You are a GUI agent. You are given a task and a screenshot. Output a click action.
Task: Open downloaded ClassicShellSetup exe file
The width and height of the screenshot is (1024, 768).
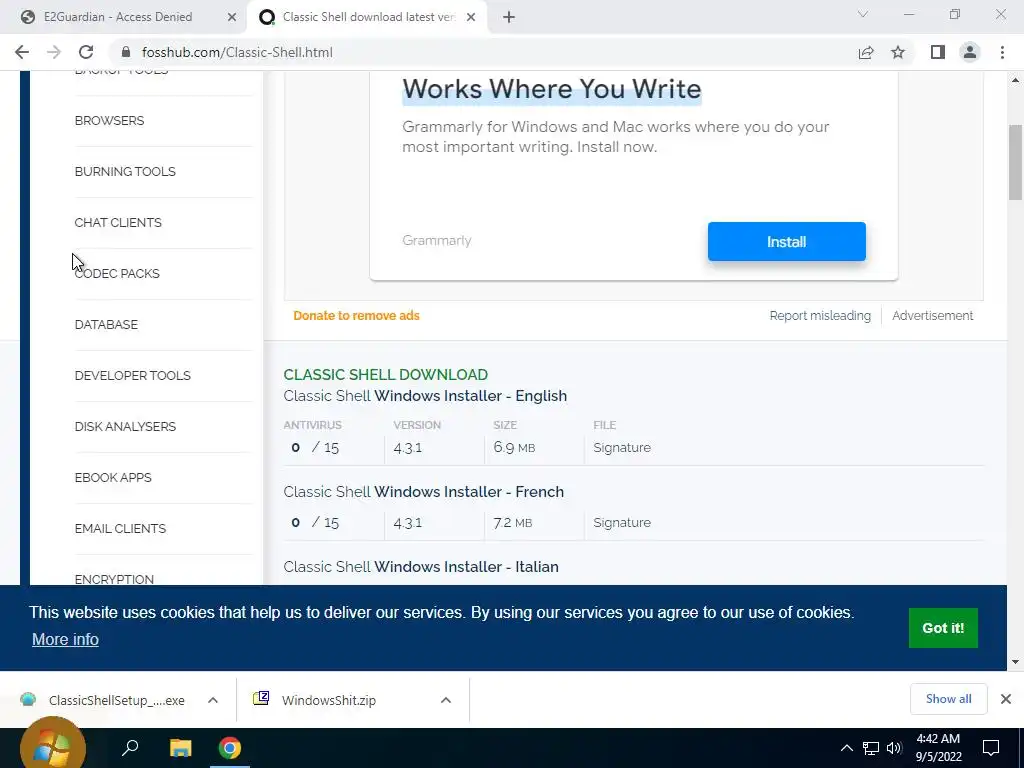pos(103,700)
